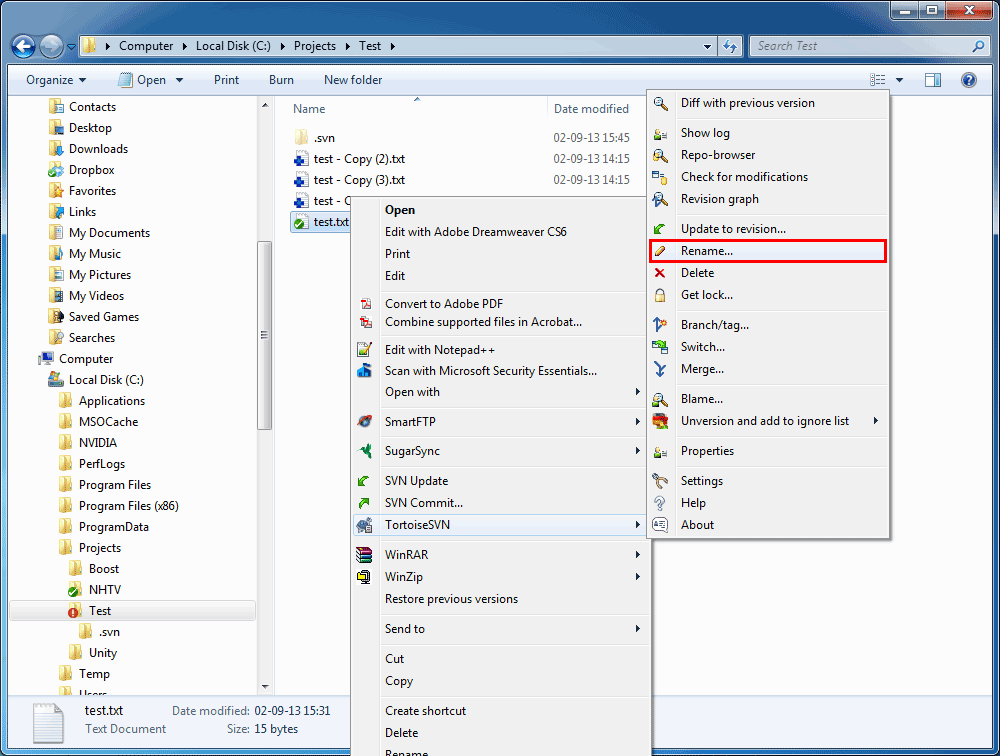Open the view options dropdown arrow
This screenshot has width=1000, height=756.
pos(899,80)
